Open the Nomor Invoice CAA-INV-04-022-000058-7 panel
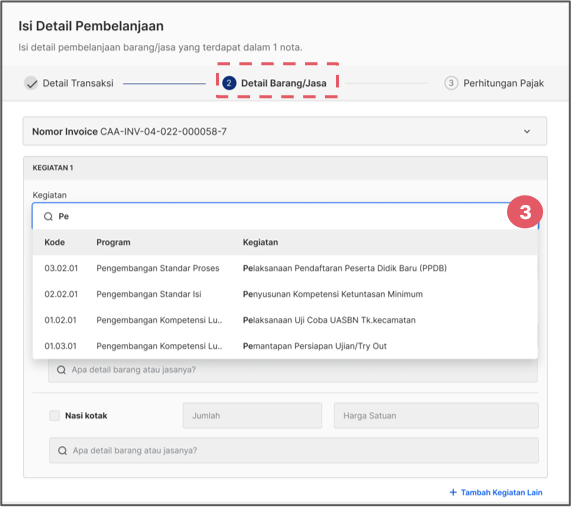 pyautogui.click(x=285, y=131)
